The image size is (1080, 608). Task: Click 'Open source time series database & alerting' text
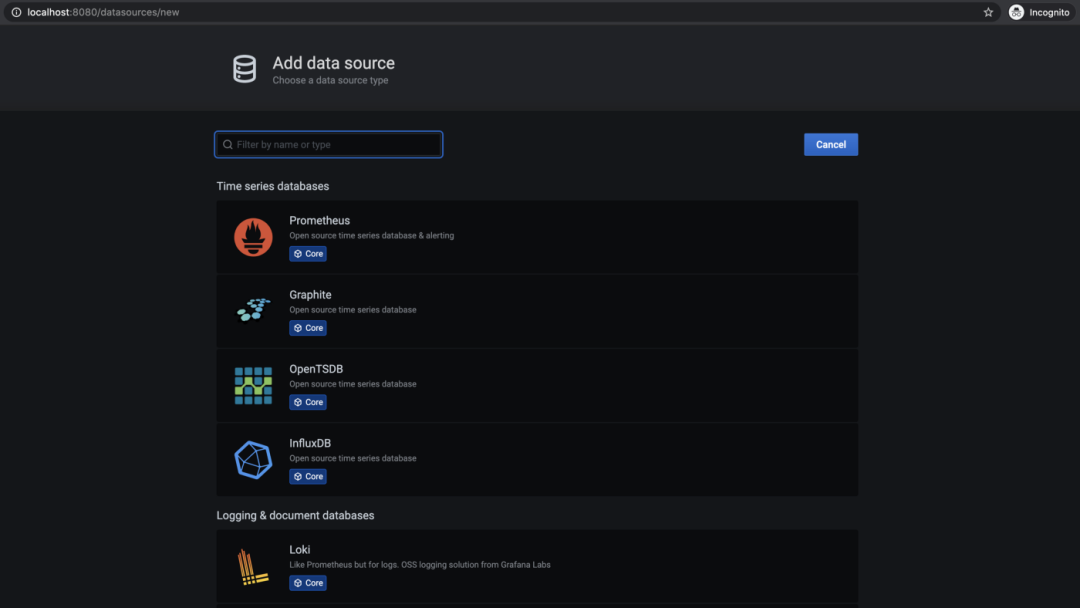[371, 235]
